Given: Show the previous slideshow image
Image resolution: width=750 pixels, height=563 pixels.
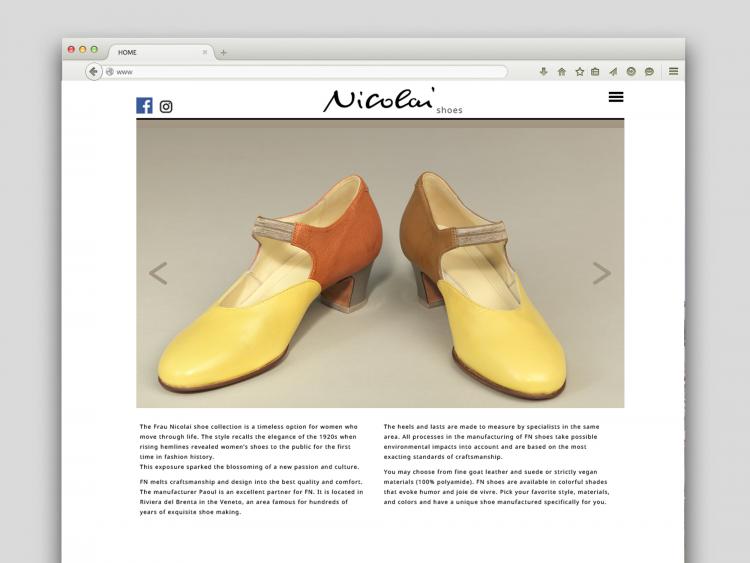Looking at the screenshot, I should [158, 273].
